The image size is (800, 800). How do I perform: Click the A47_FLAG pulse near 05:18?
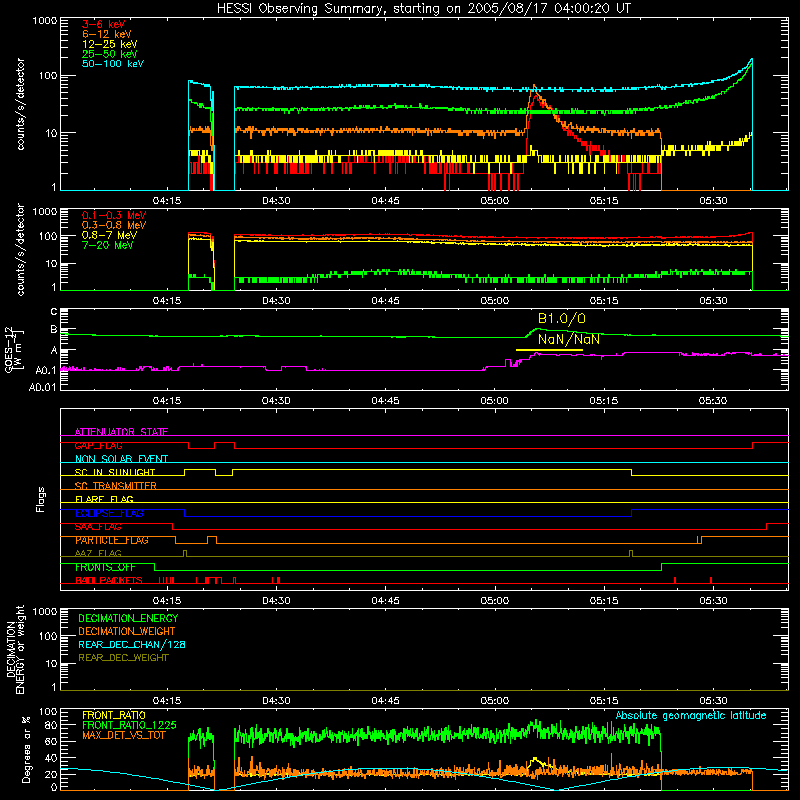tap(631, 554)
